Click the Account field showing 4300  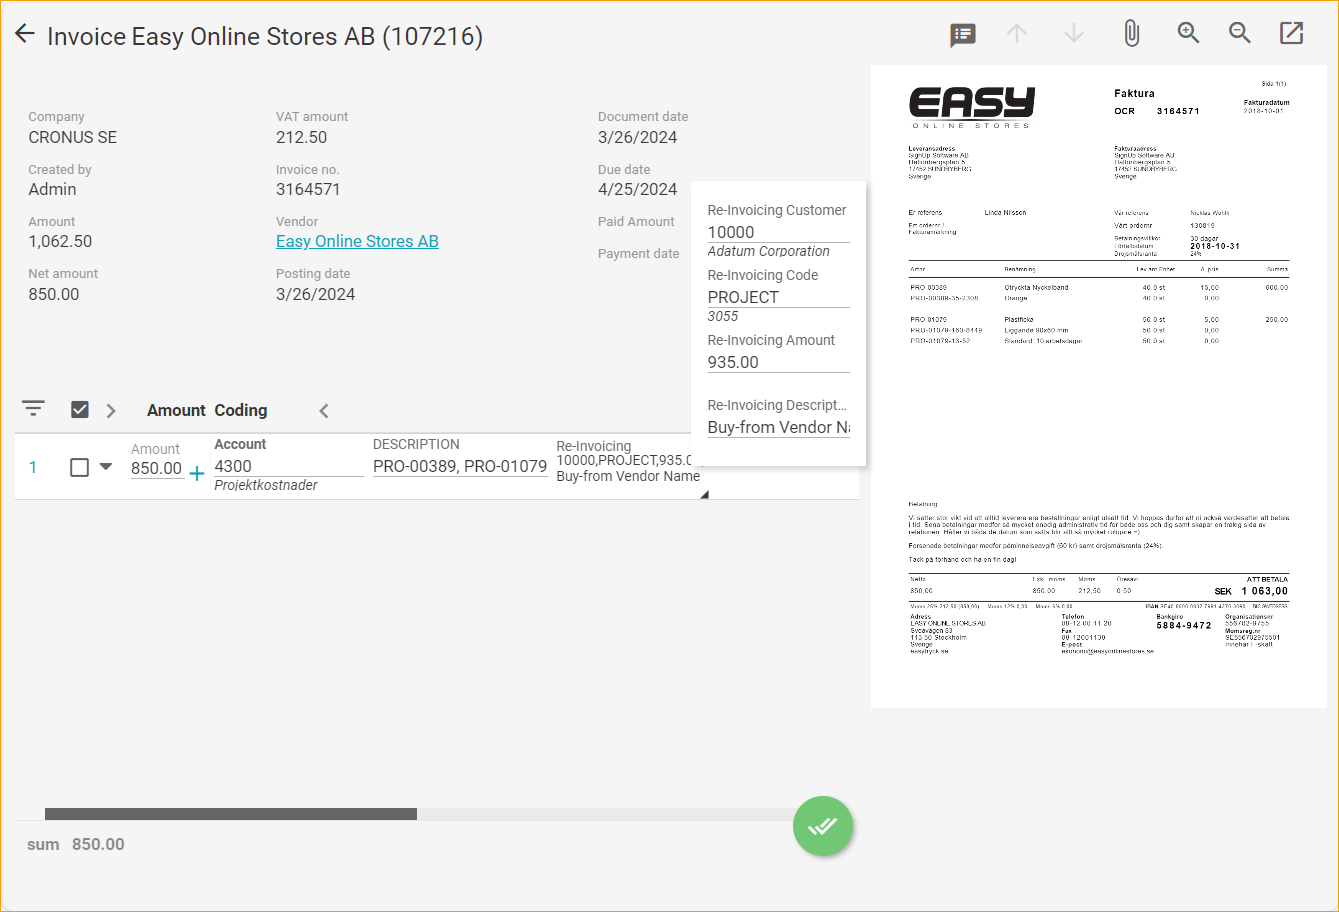coord(288,466)
